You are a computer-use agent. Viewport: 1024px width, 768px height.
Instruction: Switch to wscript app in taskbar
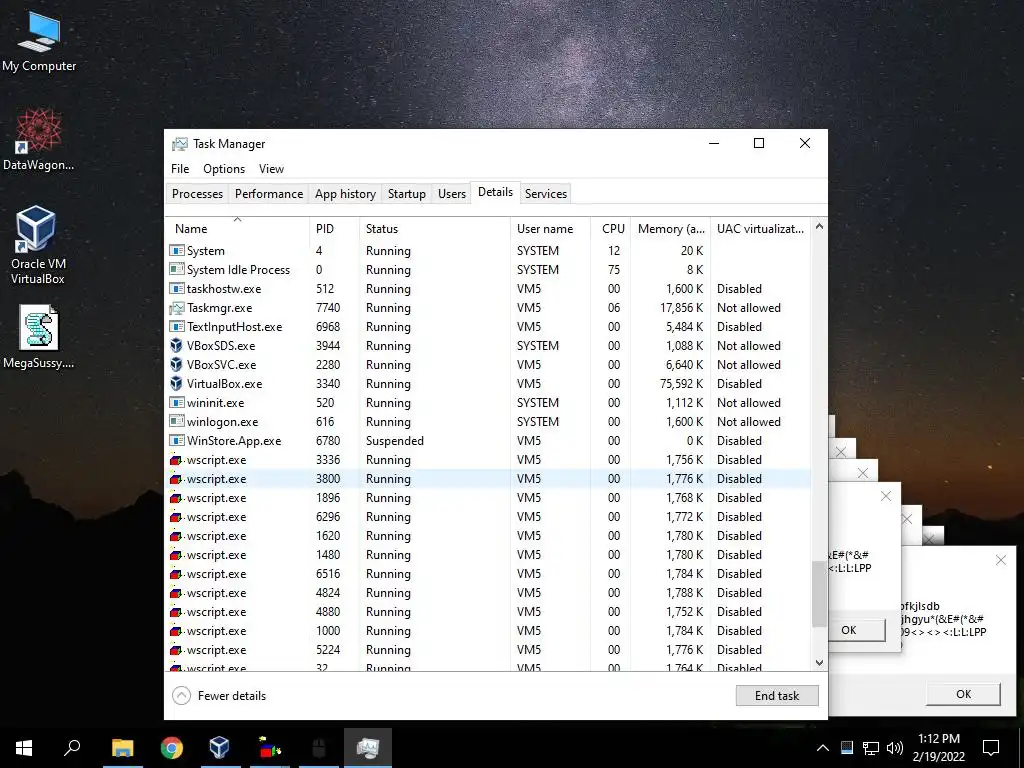tap(269, 748)
